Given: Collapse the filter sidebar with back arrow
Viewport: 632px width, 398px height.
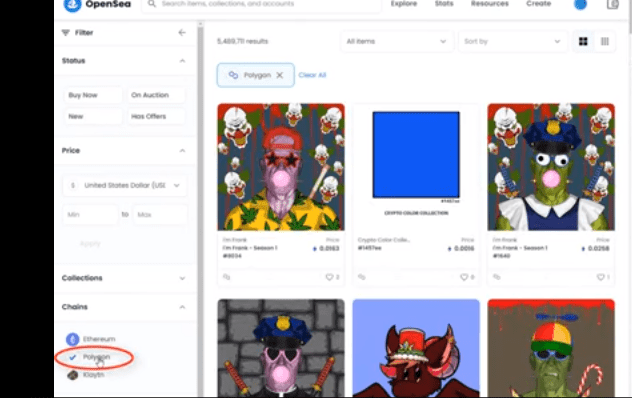Looking at the screenshot, I should tap(182, 33).
